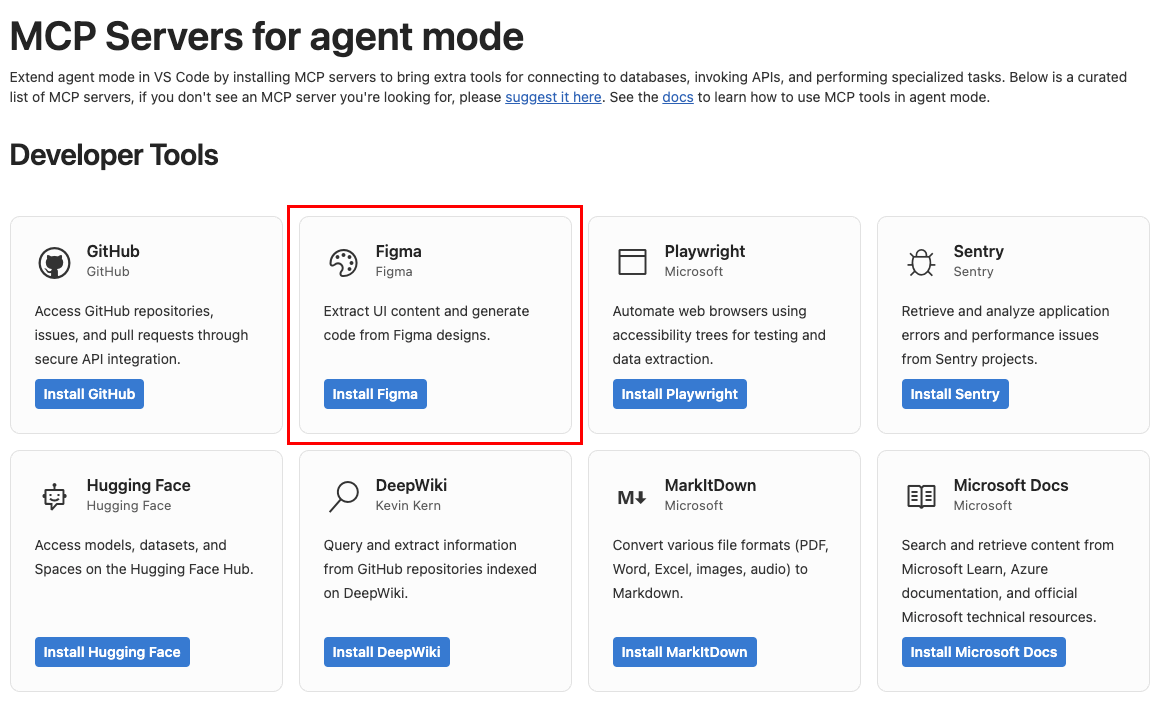Click the 'Access GitHub repositories' description

pyautogui.click(x=142, y=335)
